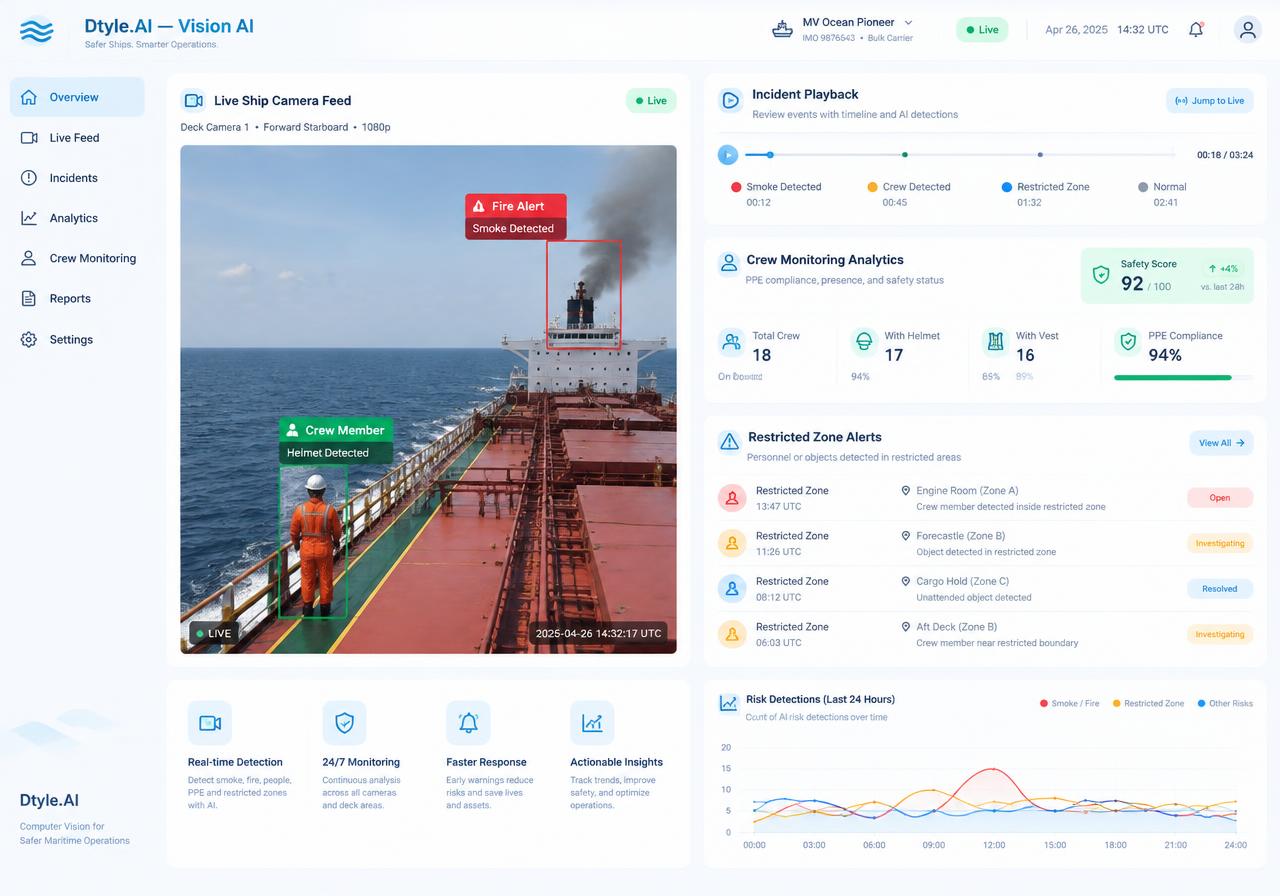This screenshot has width=1280, height=896.
Task: Toggle the Other Risks chart legend
Action: pyautogui.click(x=1225, y=703)
